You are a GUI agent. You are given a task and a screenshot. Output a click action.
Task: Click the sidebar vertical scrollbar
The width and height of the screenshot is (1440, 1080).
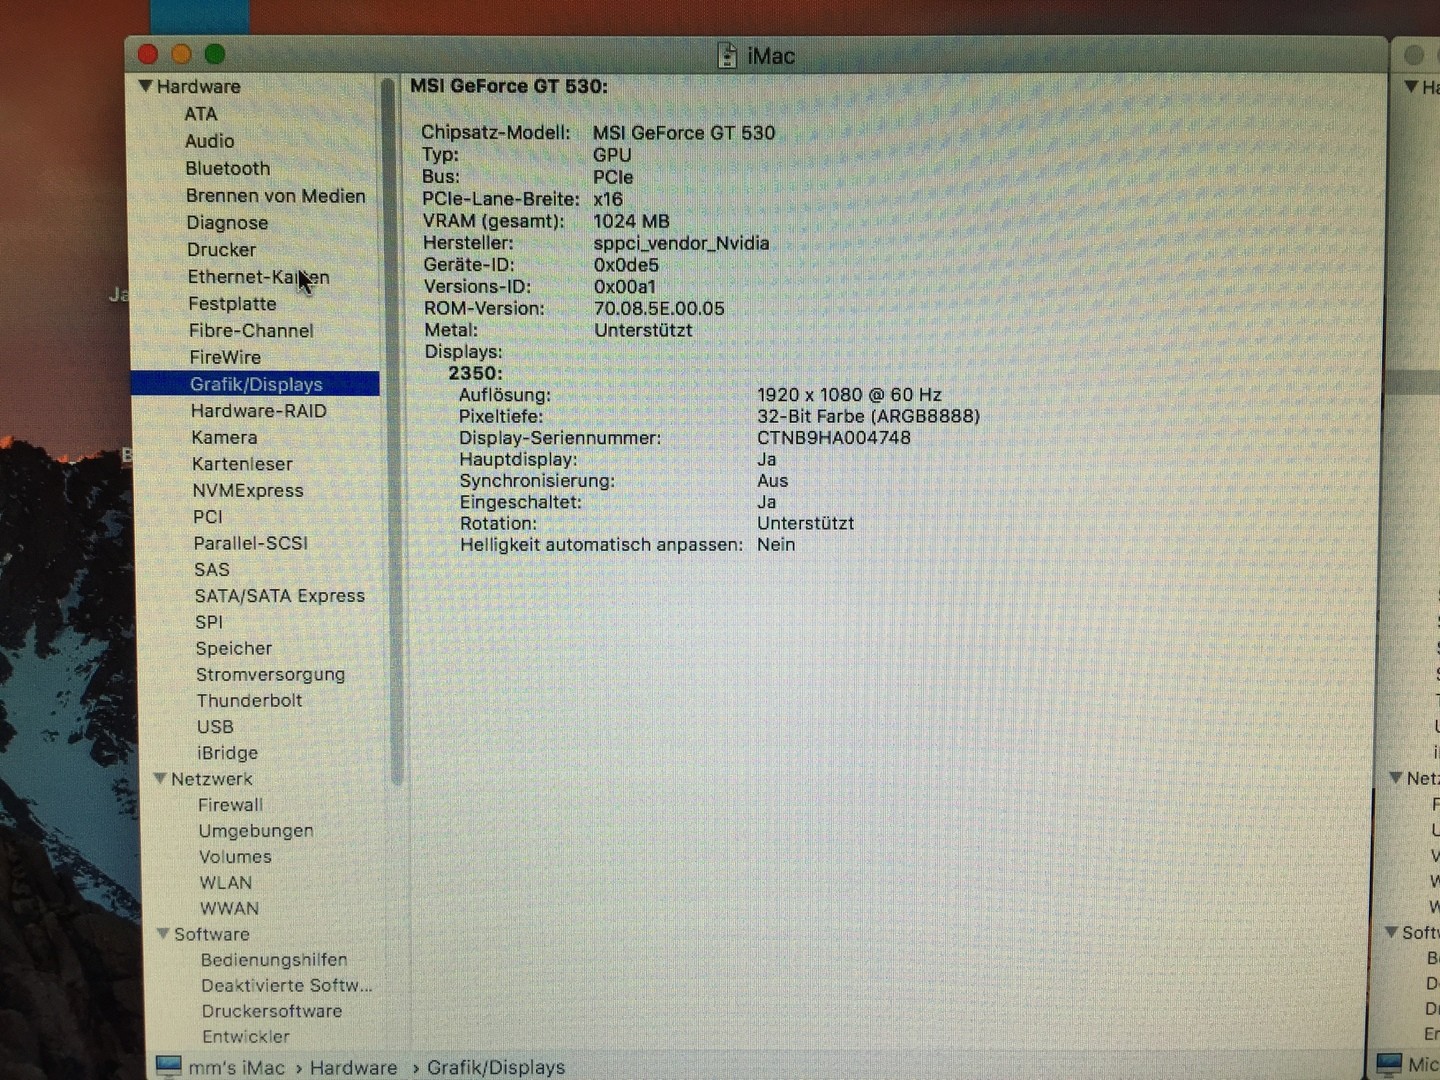(391, 430)
